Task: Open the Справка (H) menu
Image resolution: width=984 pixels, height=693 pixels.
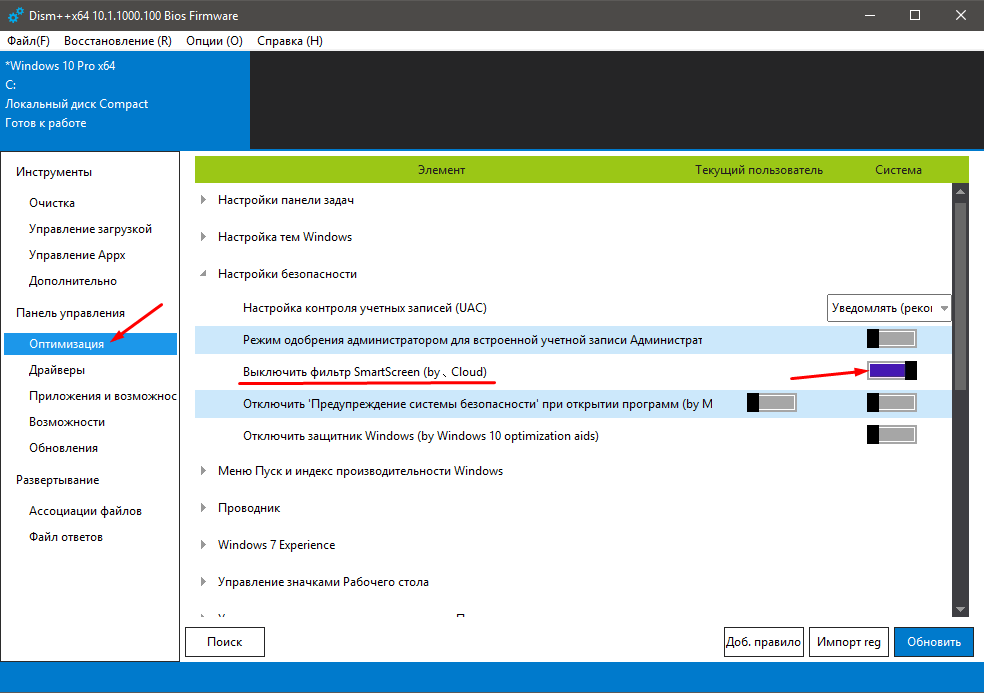Action: [x=290, y=41]
